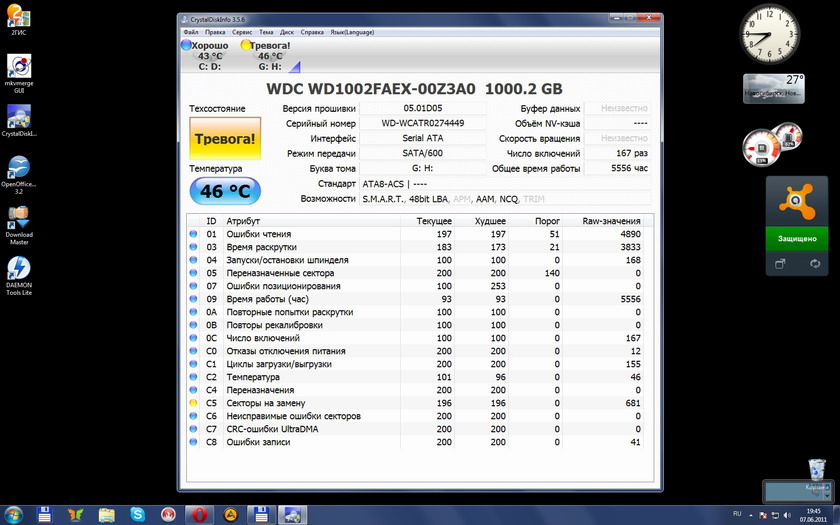Click the avast gadget open-window icon
The image size is (840, 525).
[x=780, y=264]
